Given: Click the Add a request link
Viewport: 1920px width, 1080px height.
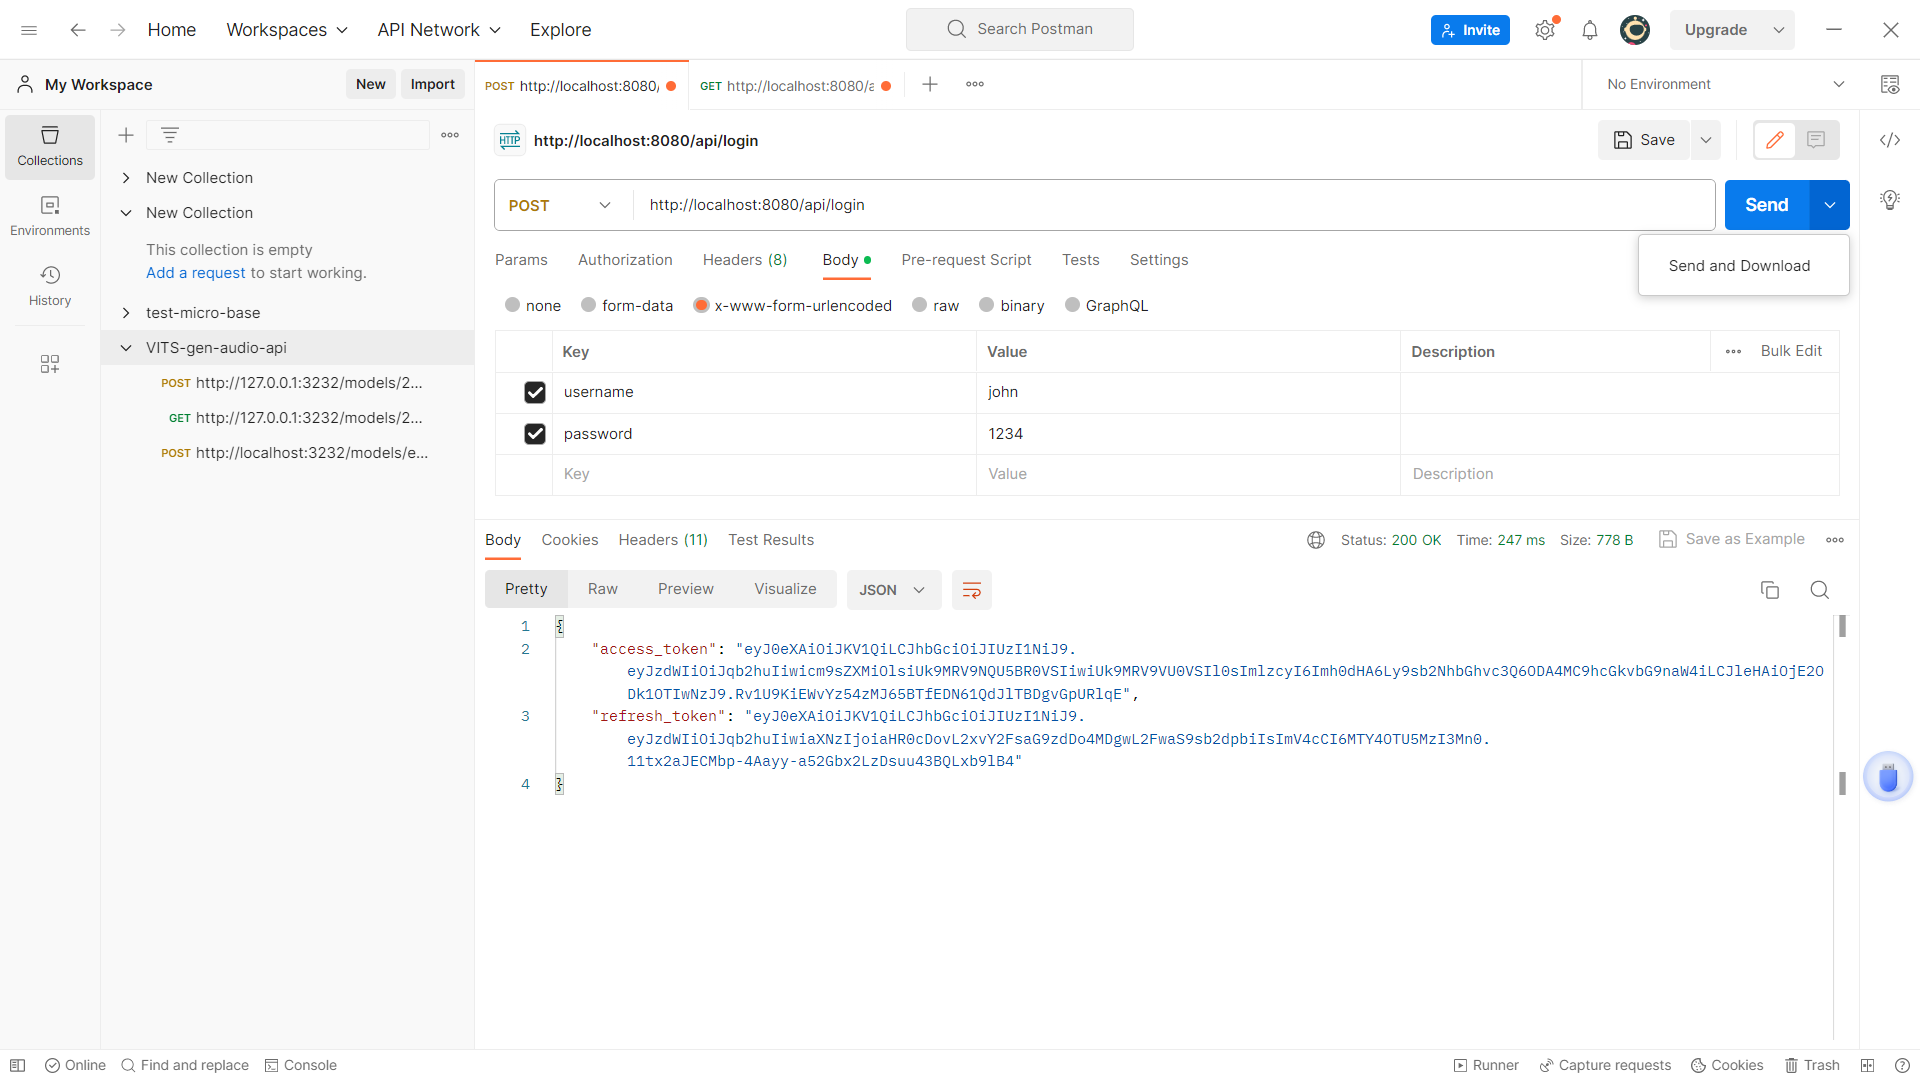Looking at the screenshot, I should 195,273.
